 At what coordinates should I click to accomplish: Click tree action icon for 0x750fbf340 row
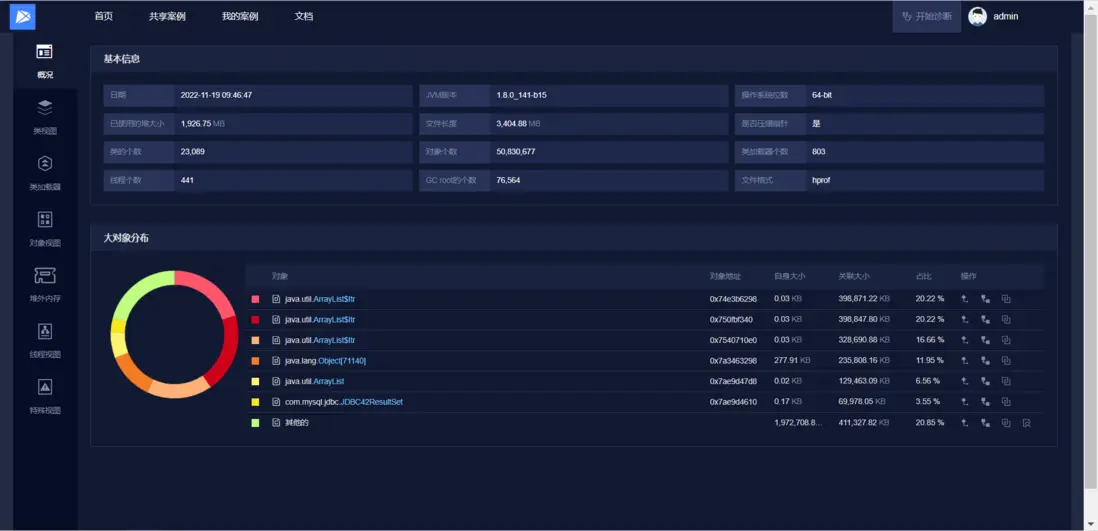[985, 319]
